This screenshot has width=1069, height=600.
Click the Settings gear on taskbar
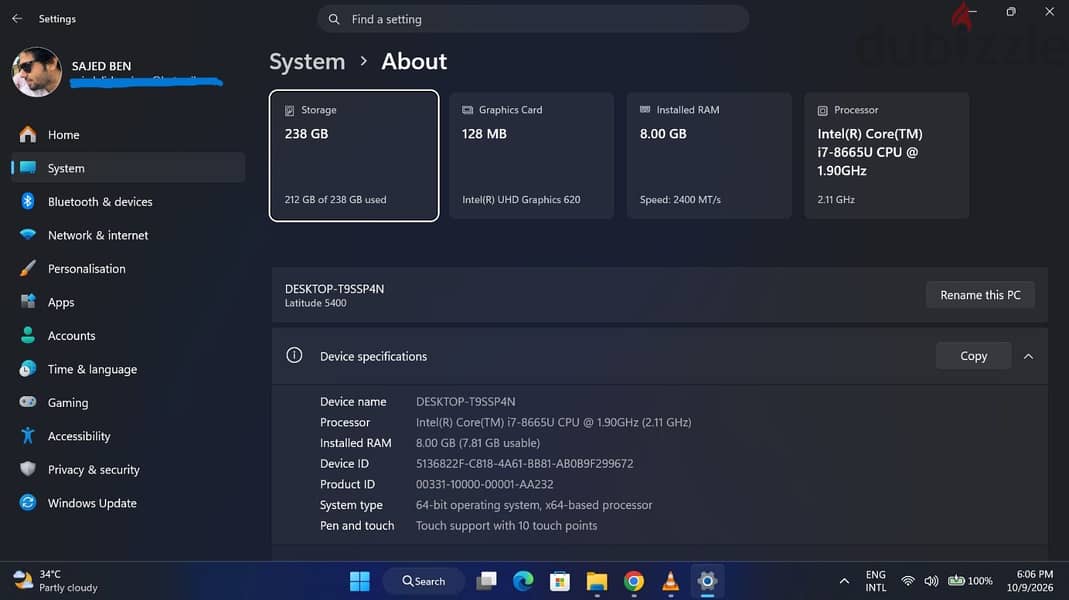[x=707, y=581]
